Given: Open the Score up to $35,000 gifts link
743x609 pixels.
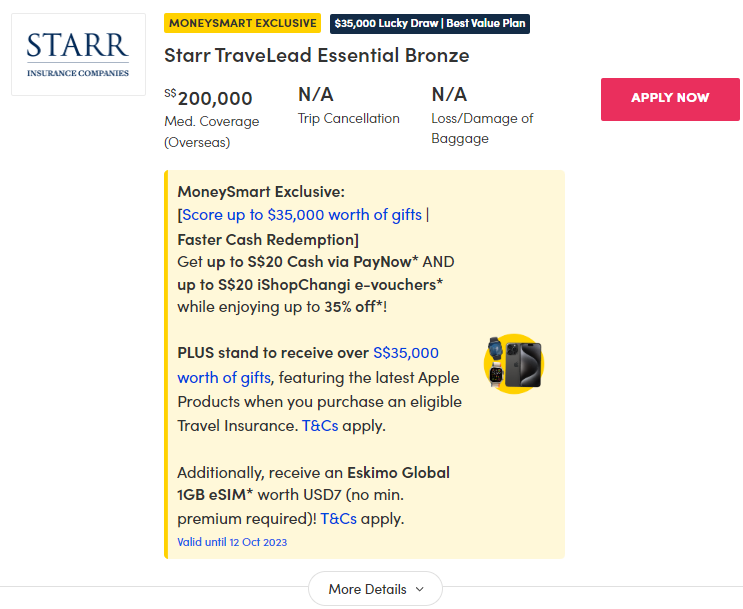Looking at the screenshot, I should pos(302,215).
